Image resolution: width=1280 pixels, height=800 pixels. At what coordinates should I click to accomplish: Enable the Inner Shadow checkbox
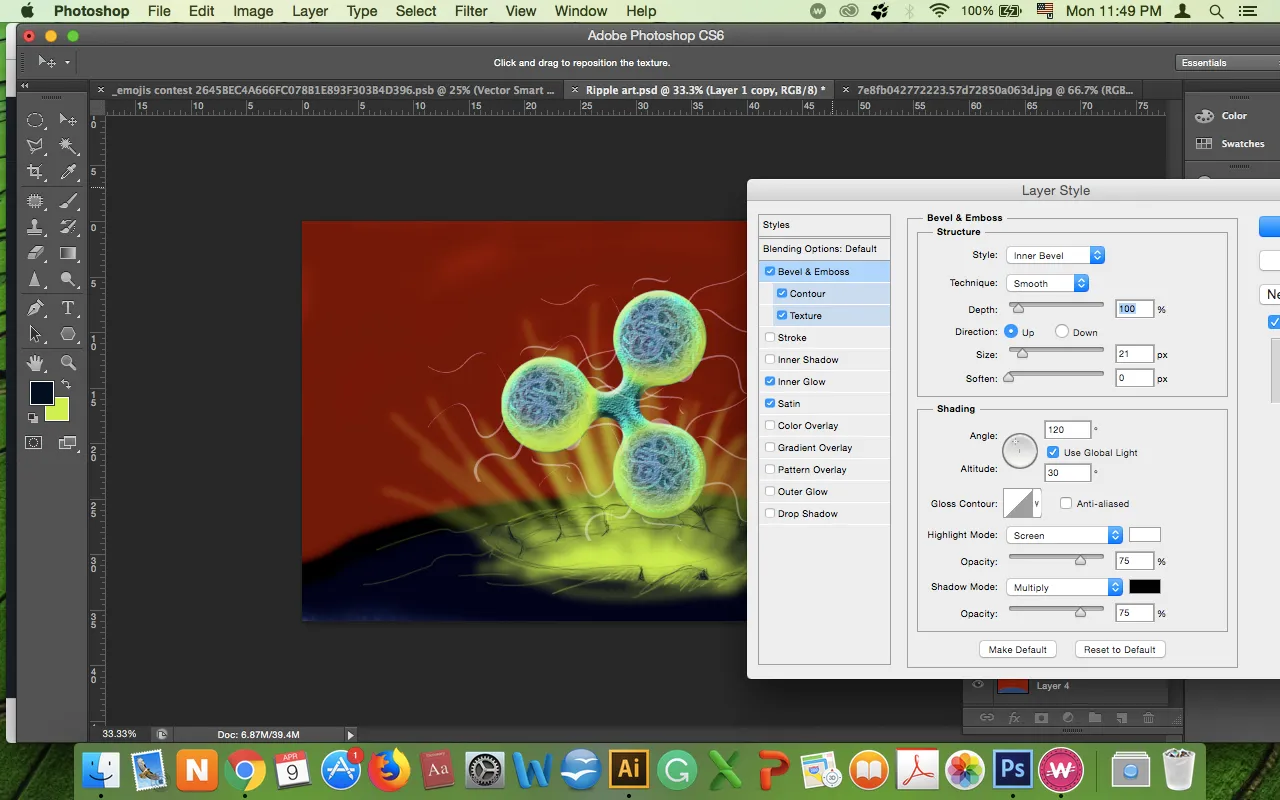(770, 359)
